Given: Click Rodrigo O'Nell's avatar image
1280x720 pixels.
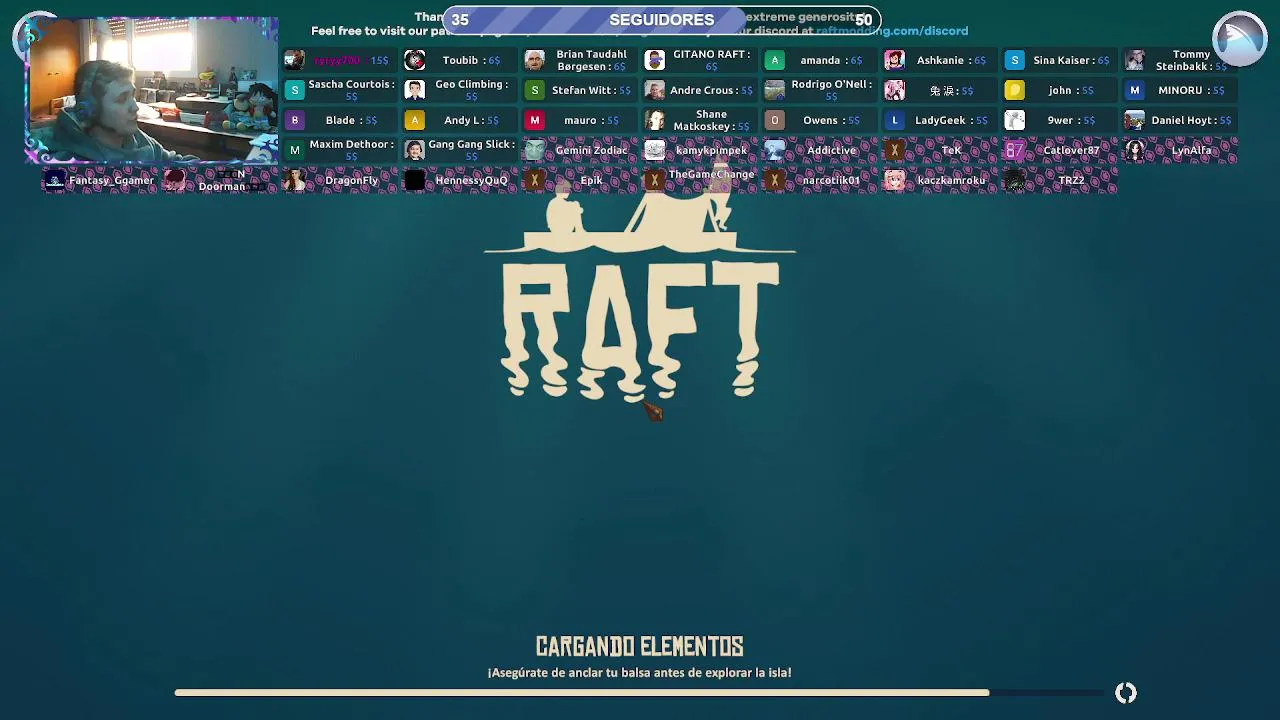Looking at the screenshot, I should [775, 90].
